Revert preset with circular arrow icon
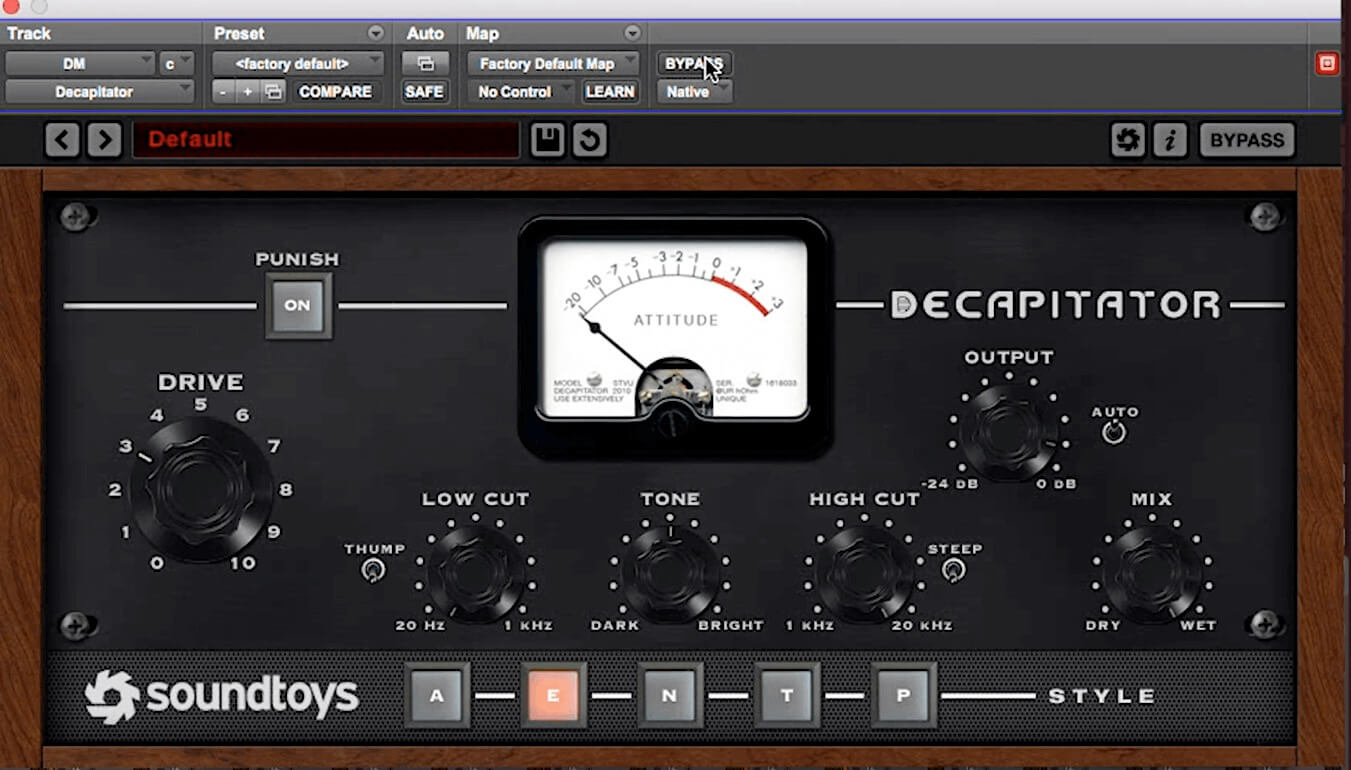Image resolution: width=1351 pixels, height=770 pixels. pos(590,140)
